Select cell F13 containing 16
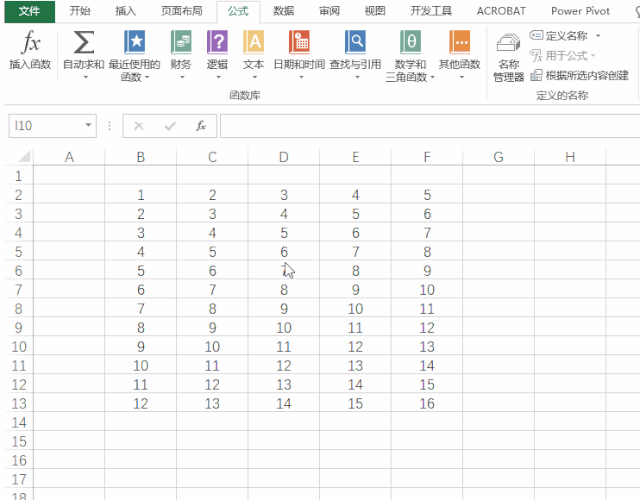Viewport: 640px width, 500px height. 427,404
